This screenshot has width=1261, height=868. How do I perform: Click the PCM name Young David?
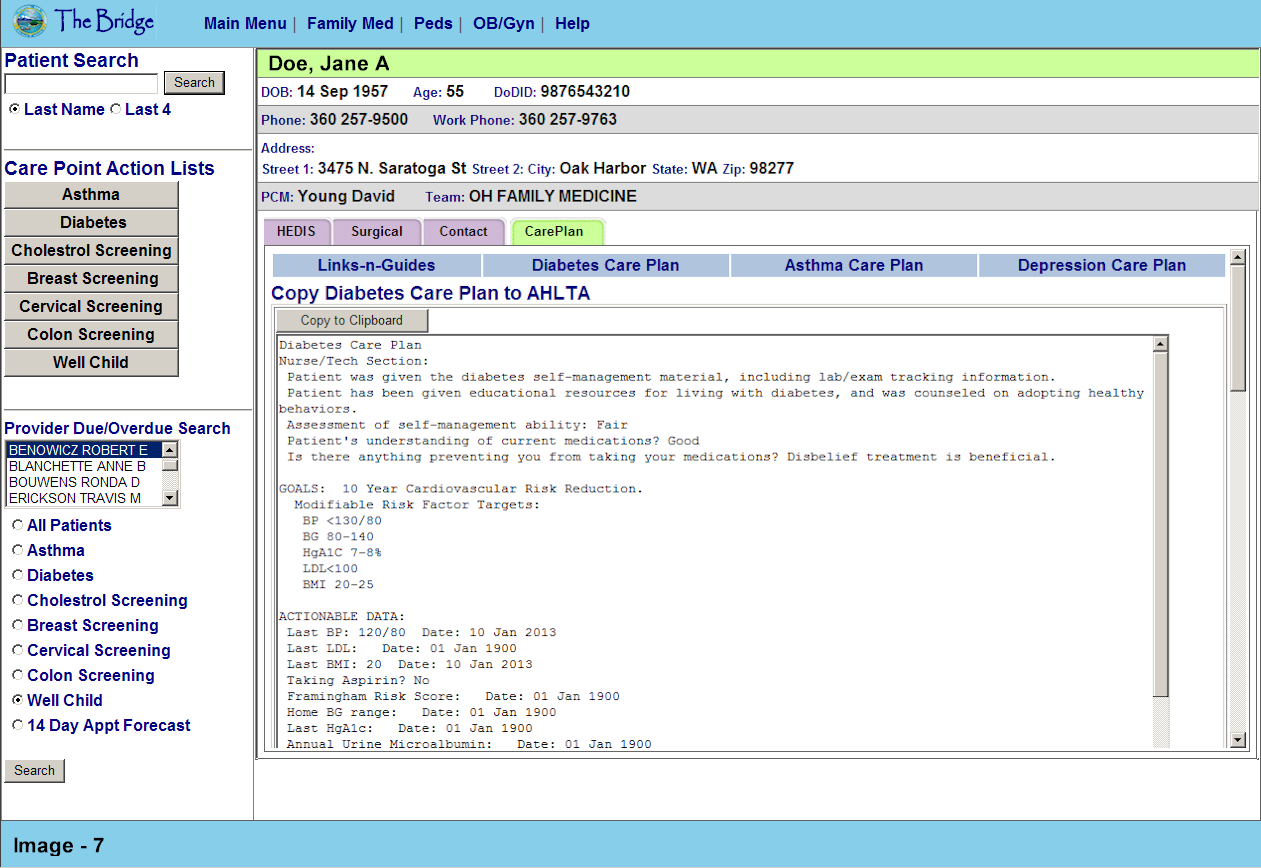[346, 197]
